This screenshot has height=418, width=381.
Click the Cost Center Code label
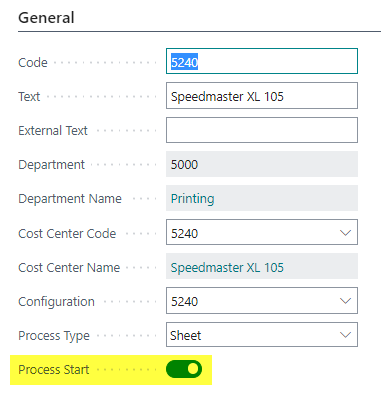click(67, 234)
